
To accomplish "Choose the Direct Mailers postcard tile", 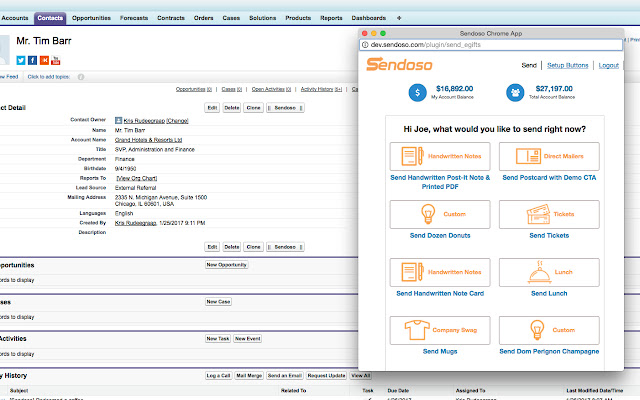I will 549,156.
